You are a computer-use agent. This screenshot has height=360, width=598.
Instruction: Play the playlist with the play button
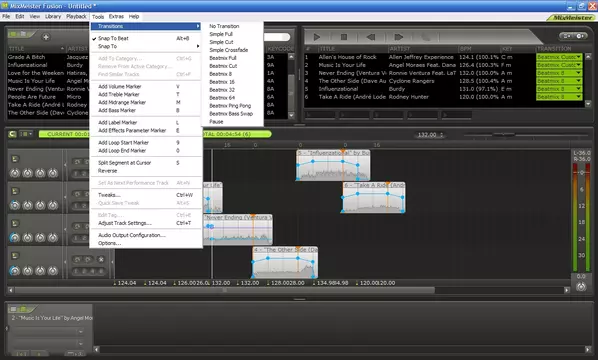317,37
